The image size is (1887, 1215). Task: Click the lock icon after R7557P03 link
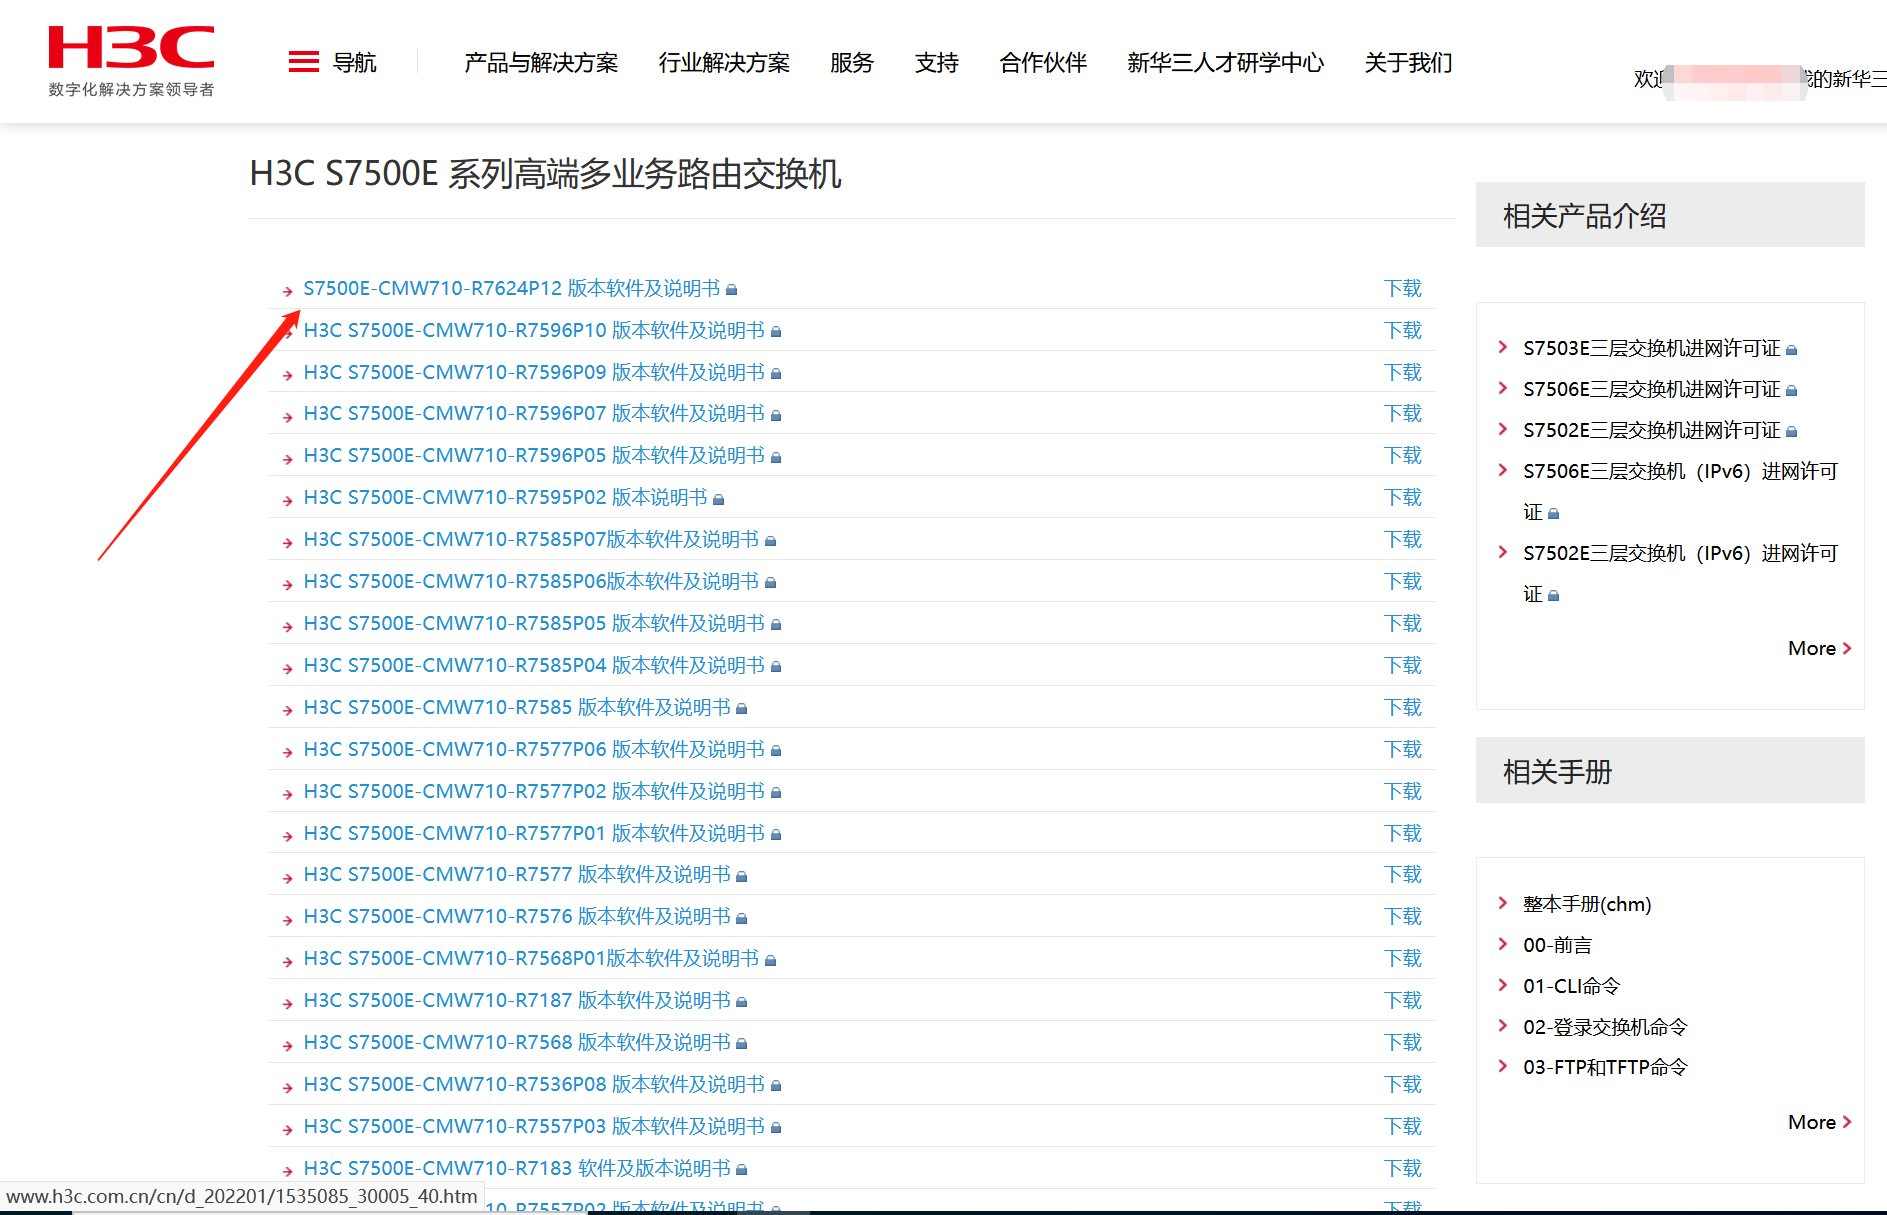pyautogui.click(x=776, y=1128)
